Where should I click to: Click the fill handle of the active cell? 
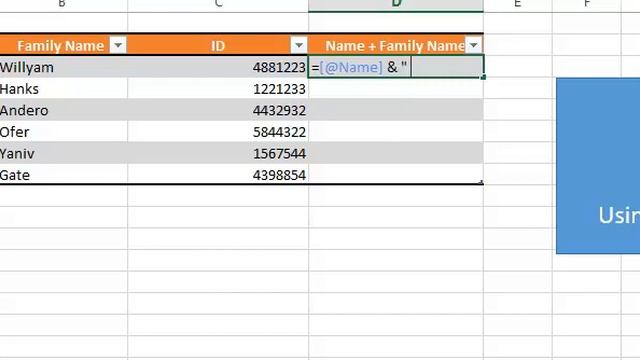(x=483, y=77)
